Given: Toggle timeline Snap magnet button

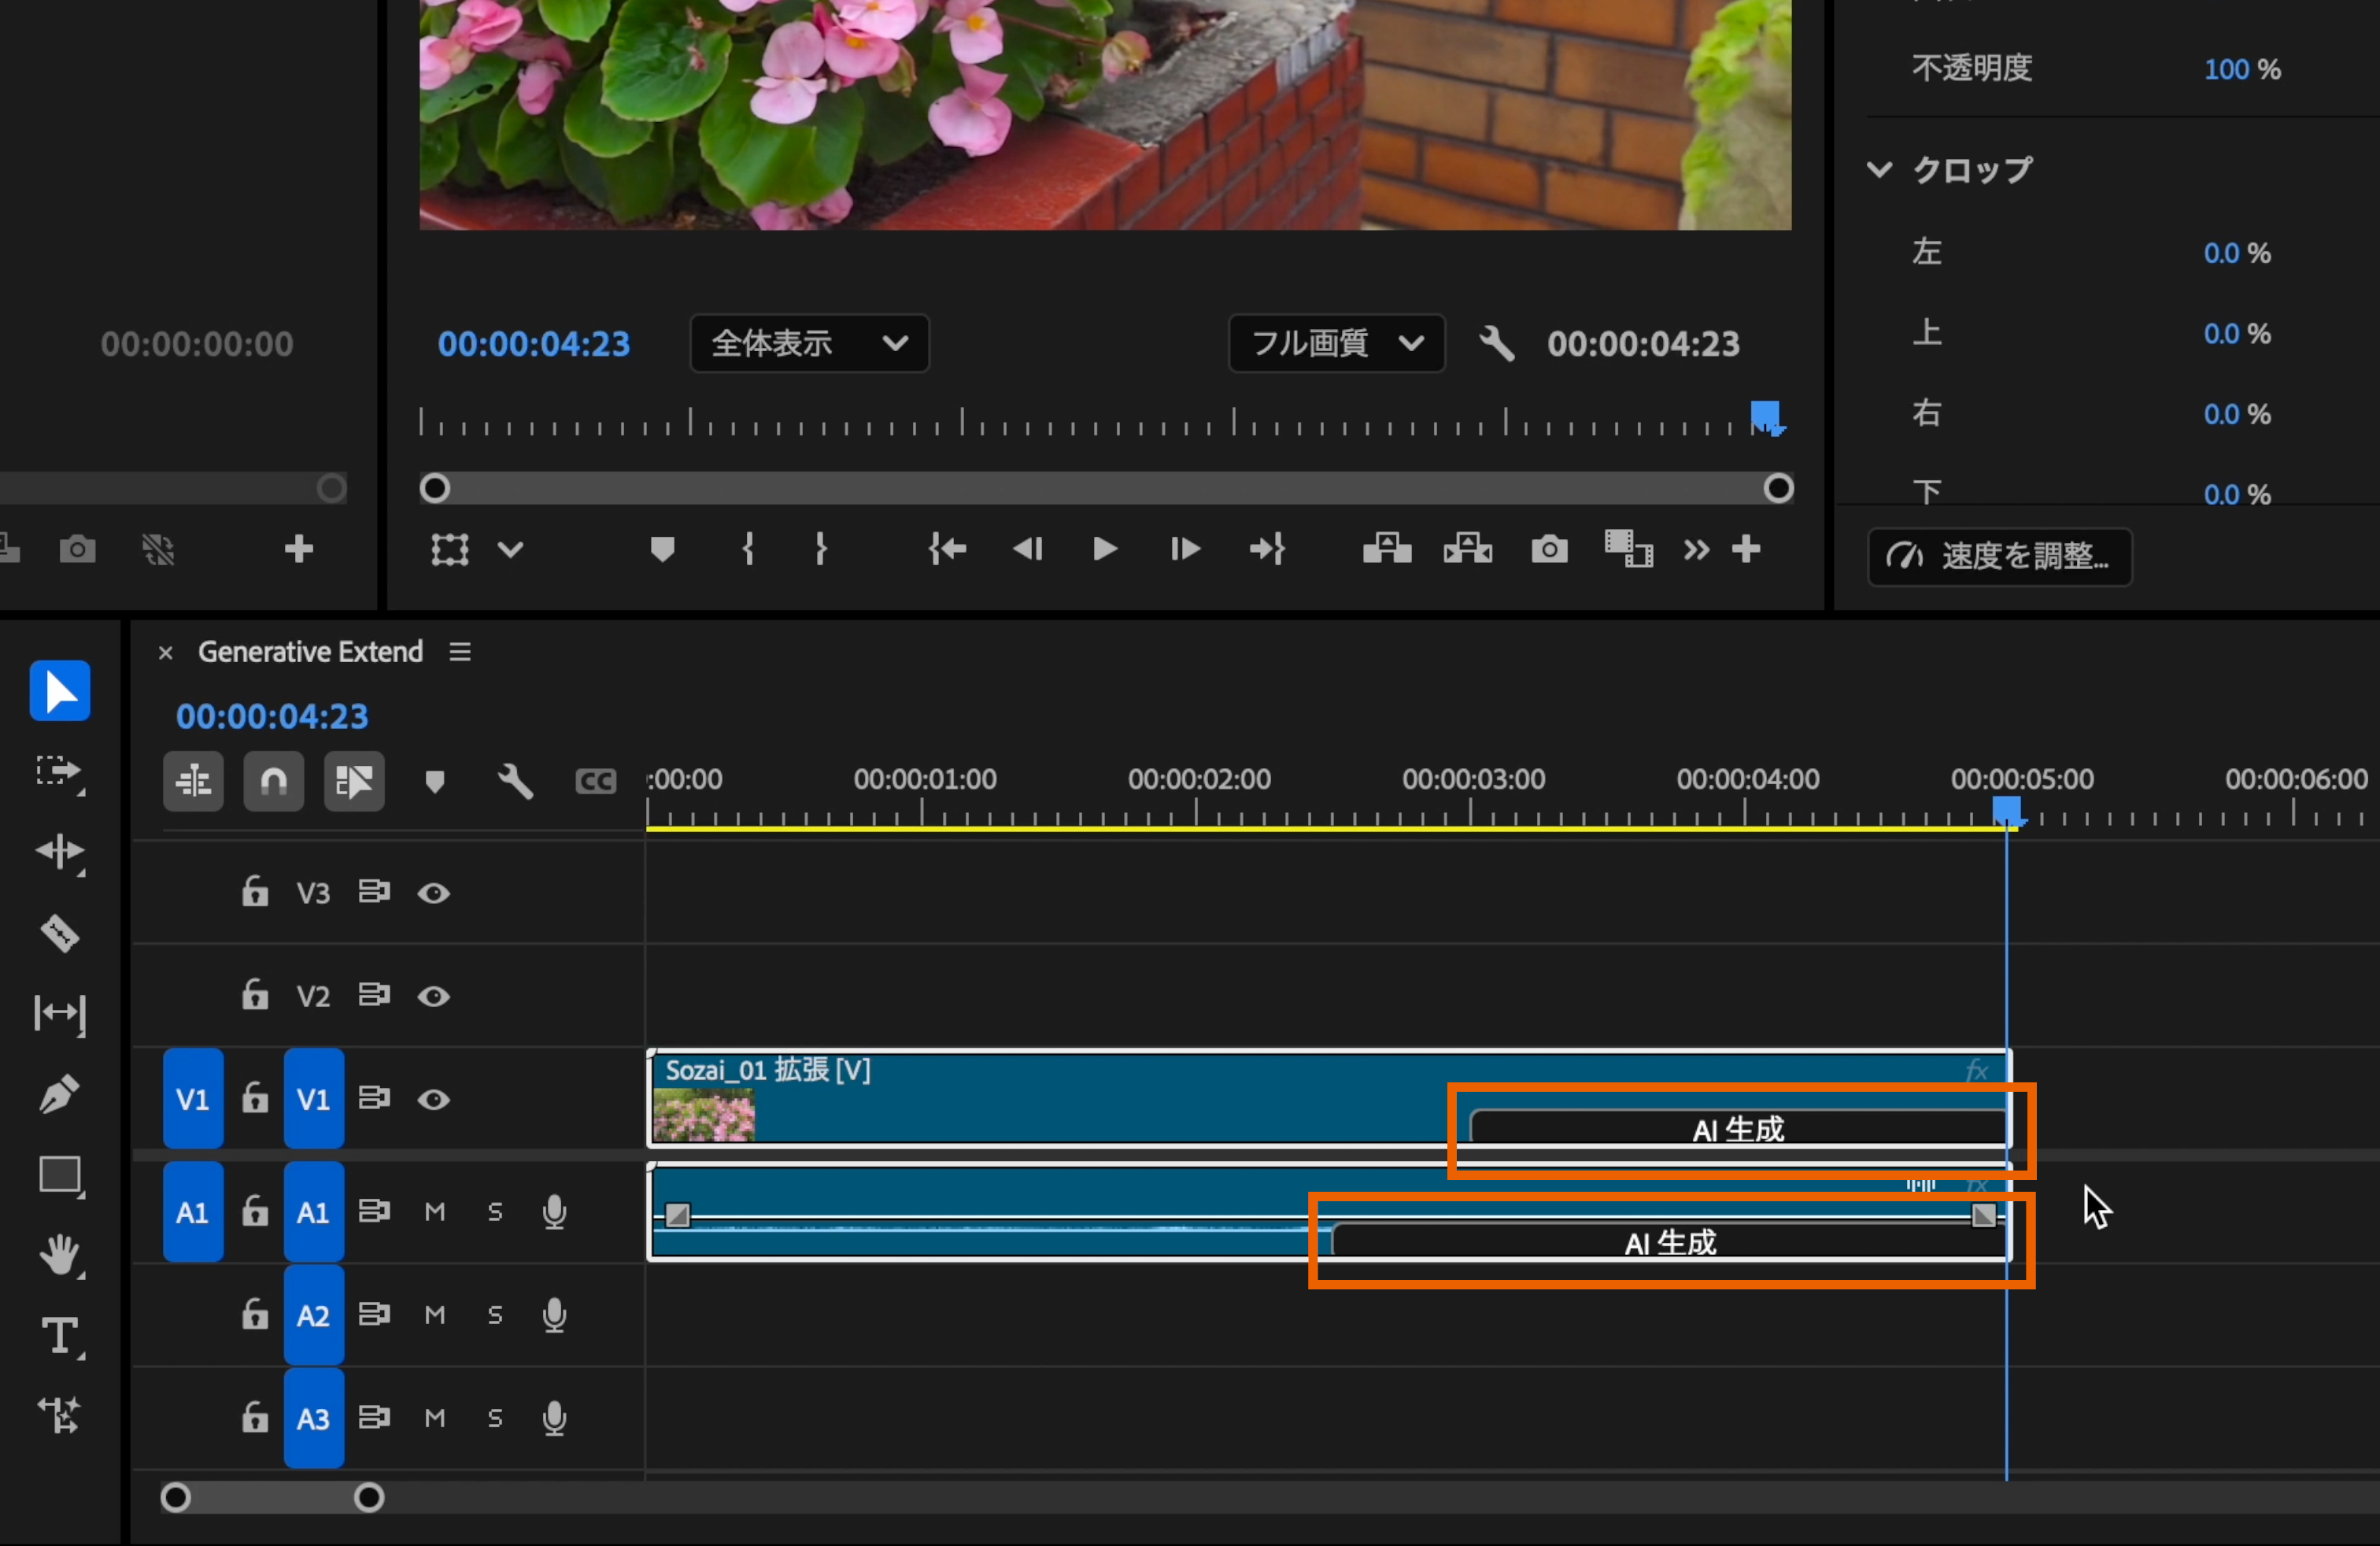Looking at the screenshot, I should pos(273,781).
